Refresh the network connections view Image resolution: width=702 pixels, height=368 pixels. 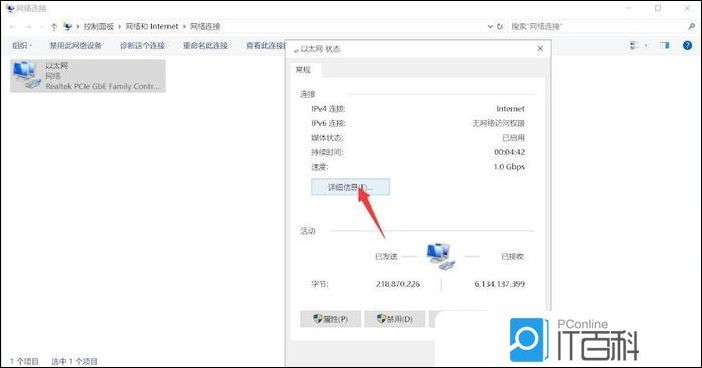point(500,26)
